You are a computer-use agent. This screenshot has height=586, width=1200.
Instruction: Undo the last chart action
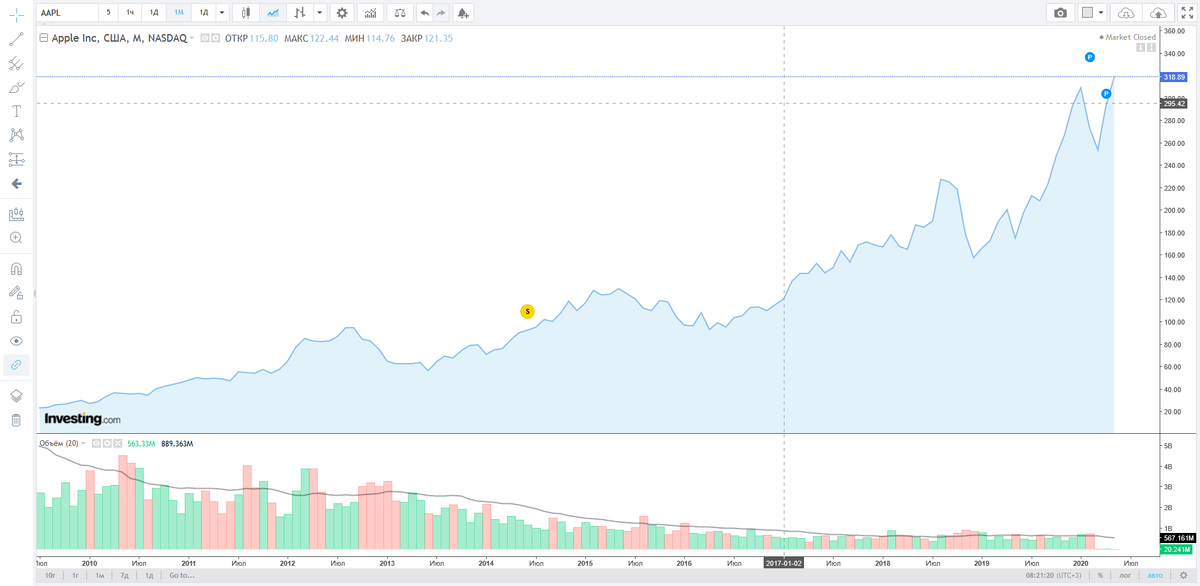(426, 13)
